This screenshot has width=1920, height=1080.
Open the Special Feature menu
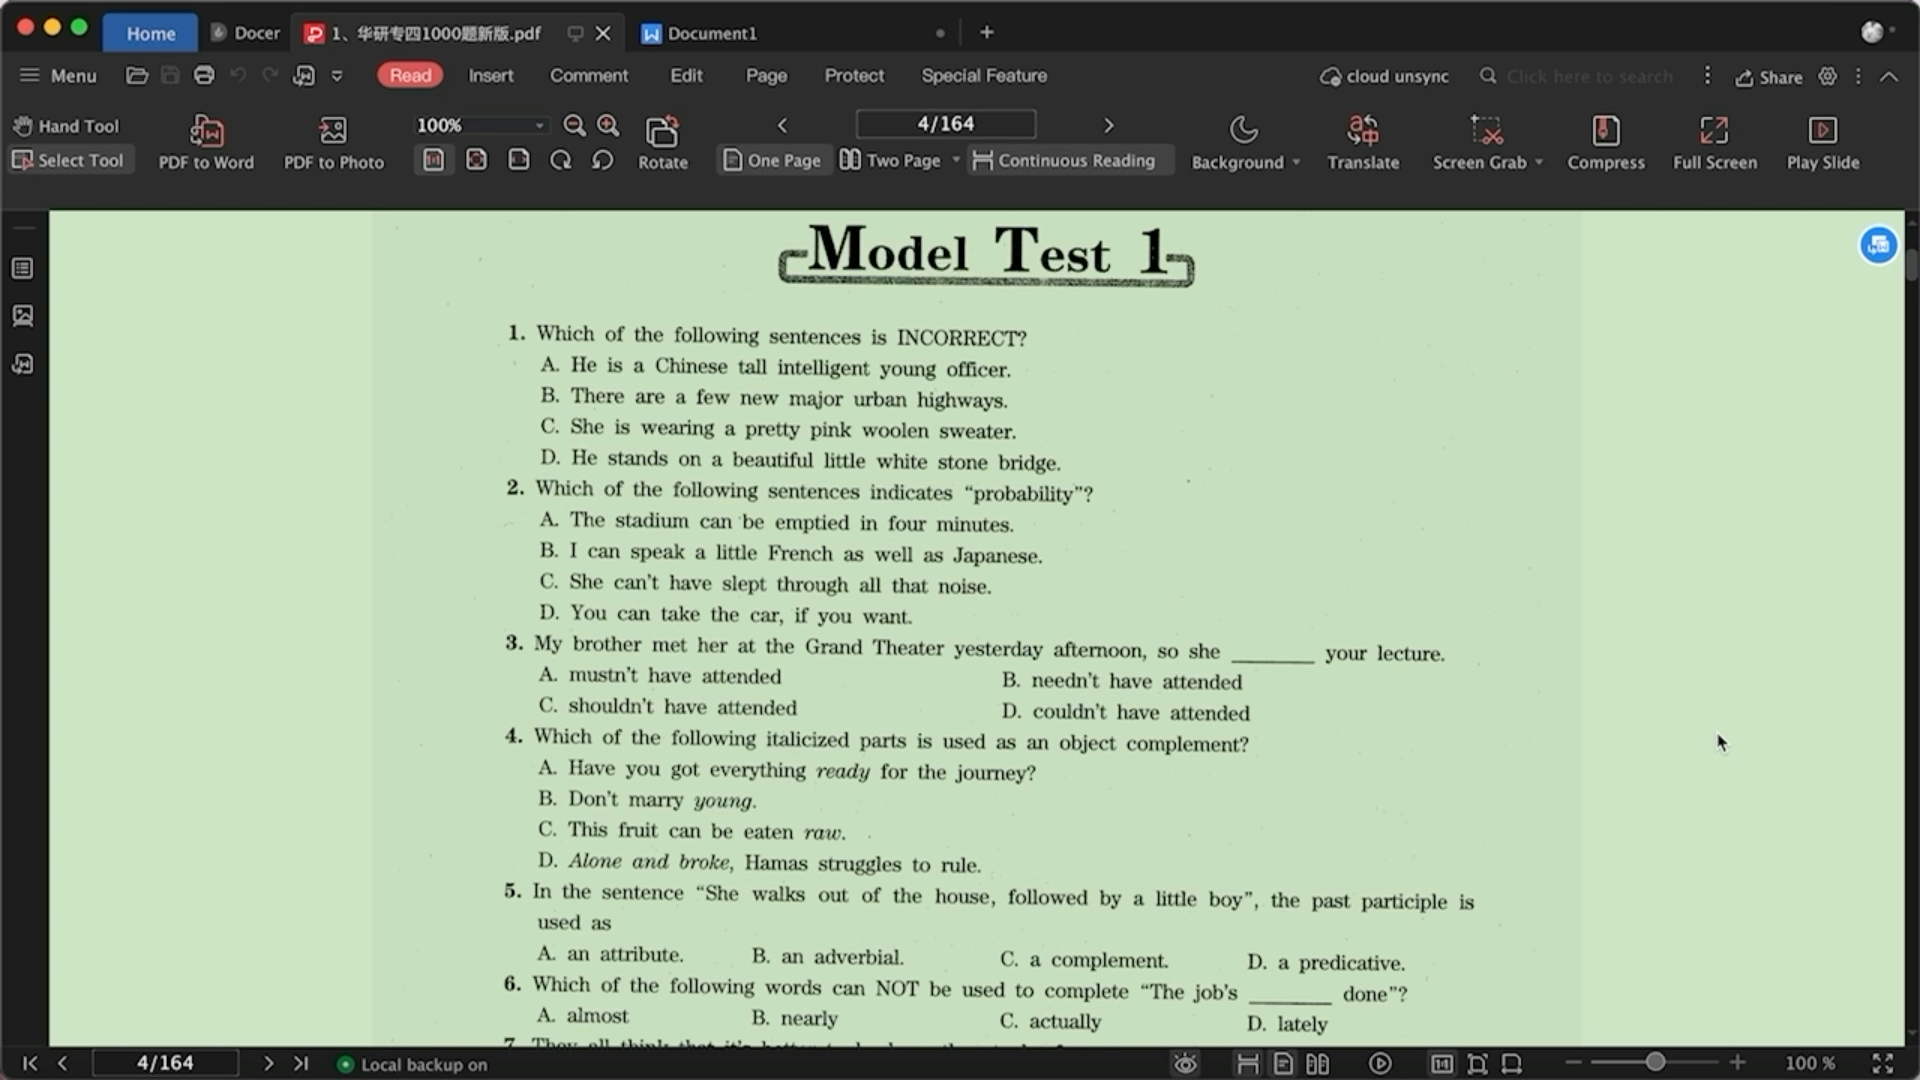984,75
